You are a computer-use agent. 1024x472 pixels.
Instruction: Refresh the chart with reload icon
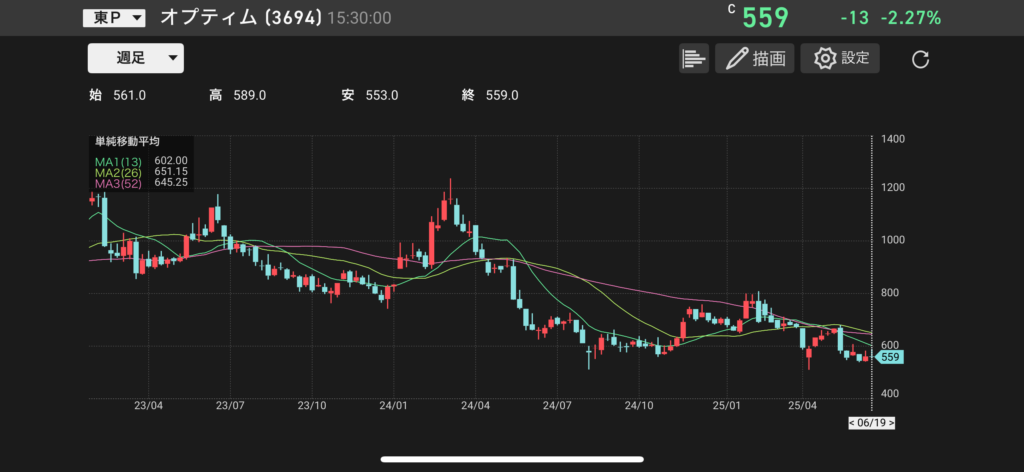tap(920, 59)
